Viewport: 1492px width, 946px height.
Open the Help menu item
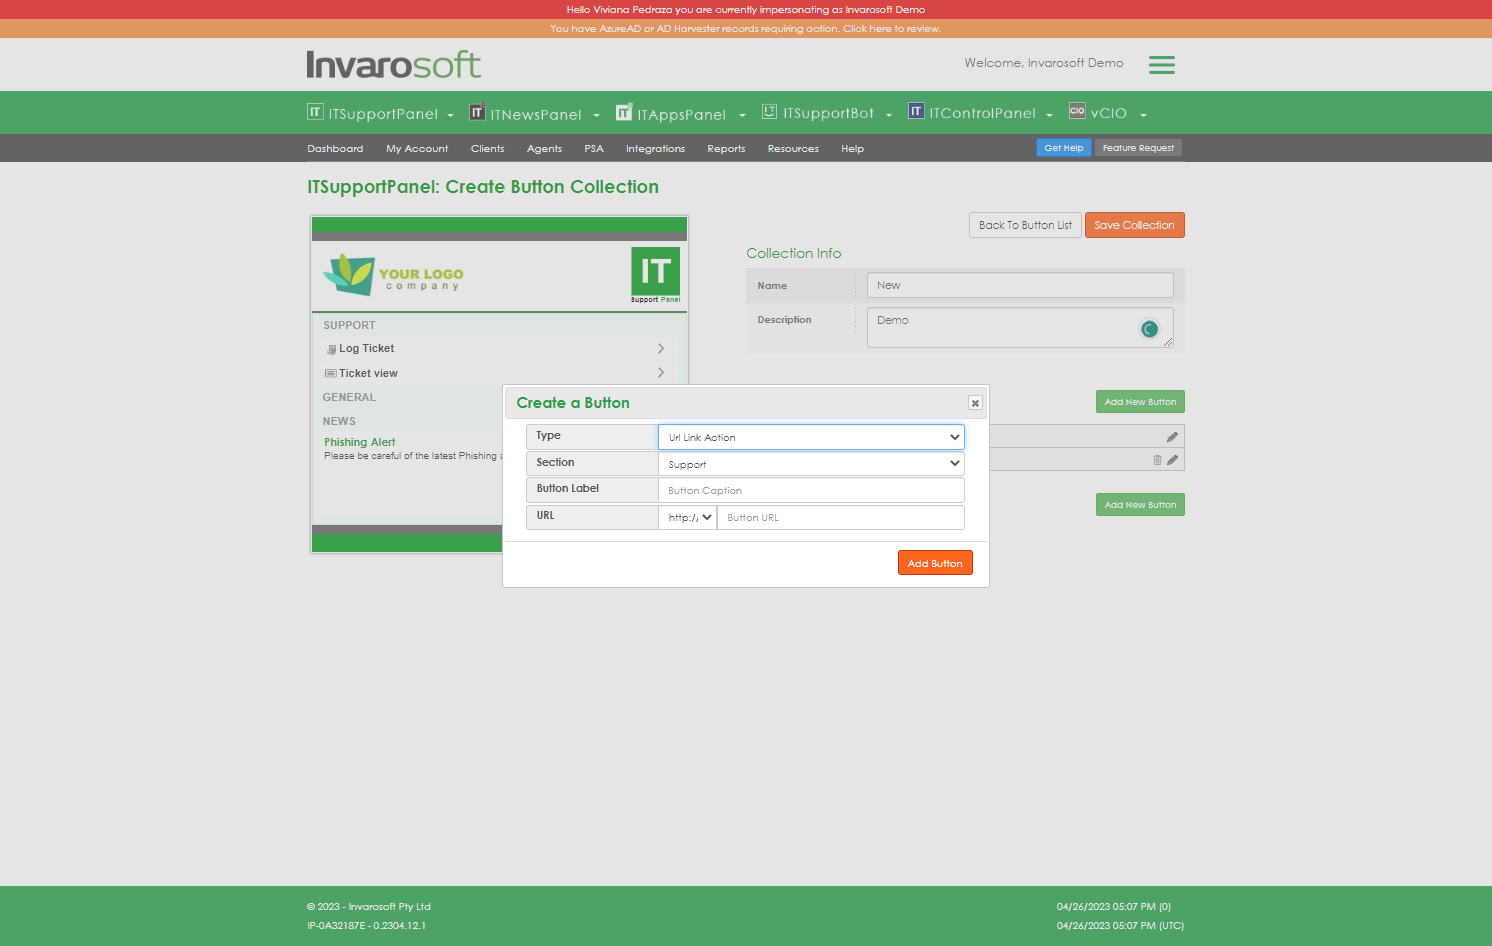[852, 149]
